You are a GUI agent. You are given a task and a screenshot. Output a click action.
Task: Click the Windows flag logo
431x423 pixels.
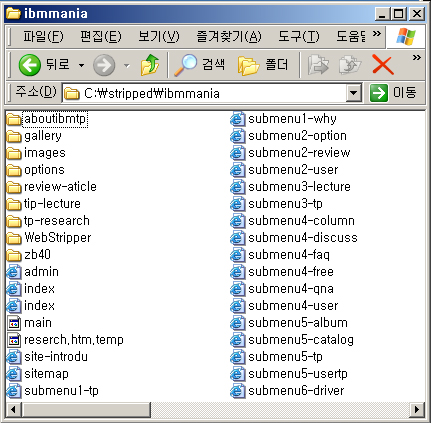click(406, 36)
